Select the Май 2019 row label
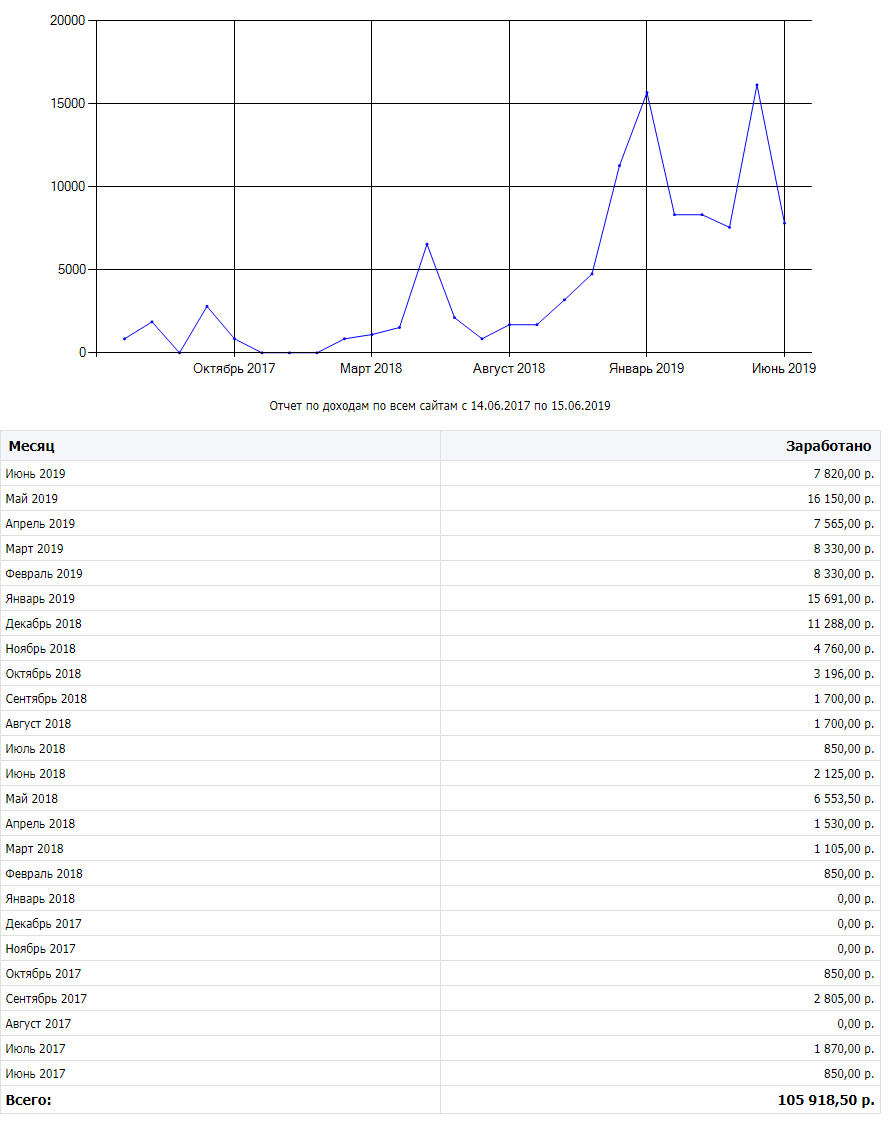The image size is (892, 1128). (32, 499)
